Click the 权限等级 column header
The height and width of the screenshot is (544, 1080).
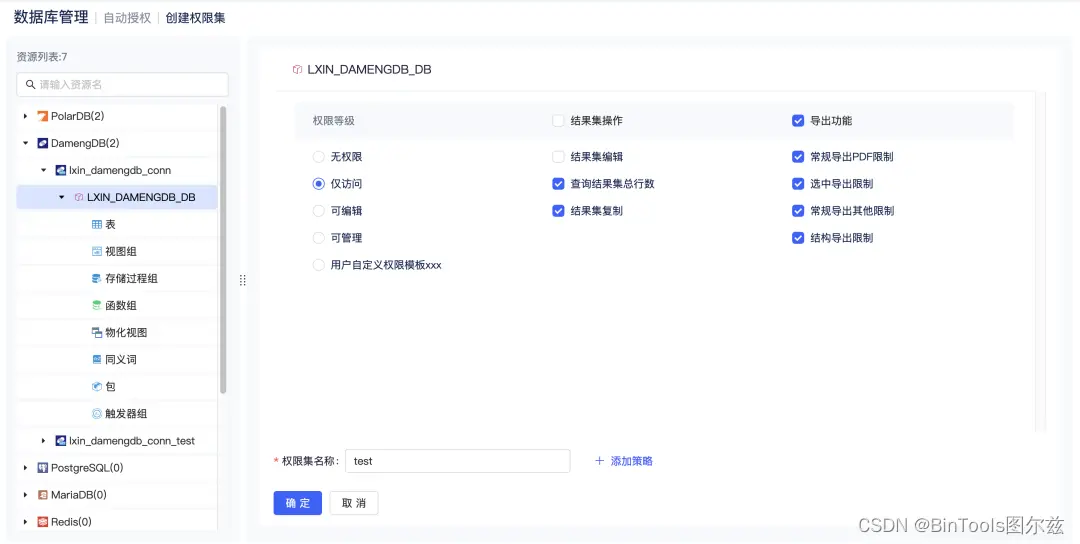click(333, 121)
